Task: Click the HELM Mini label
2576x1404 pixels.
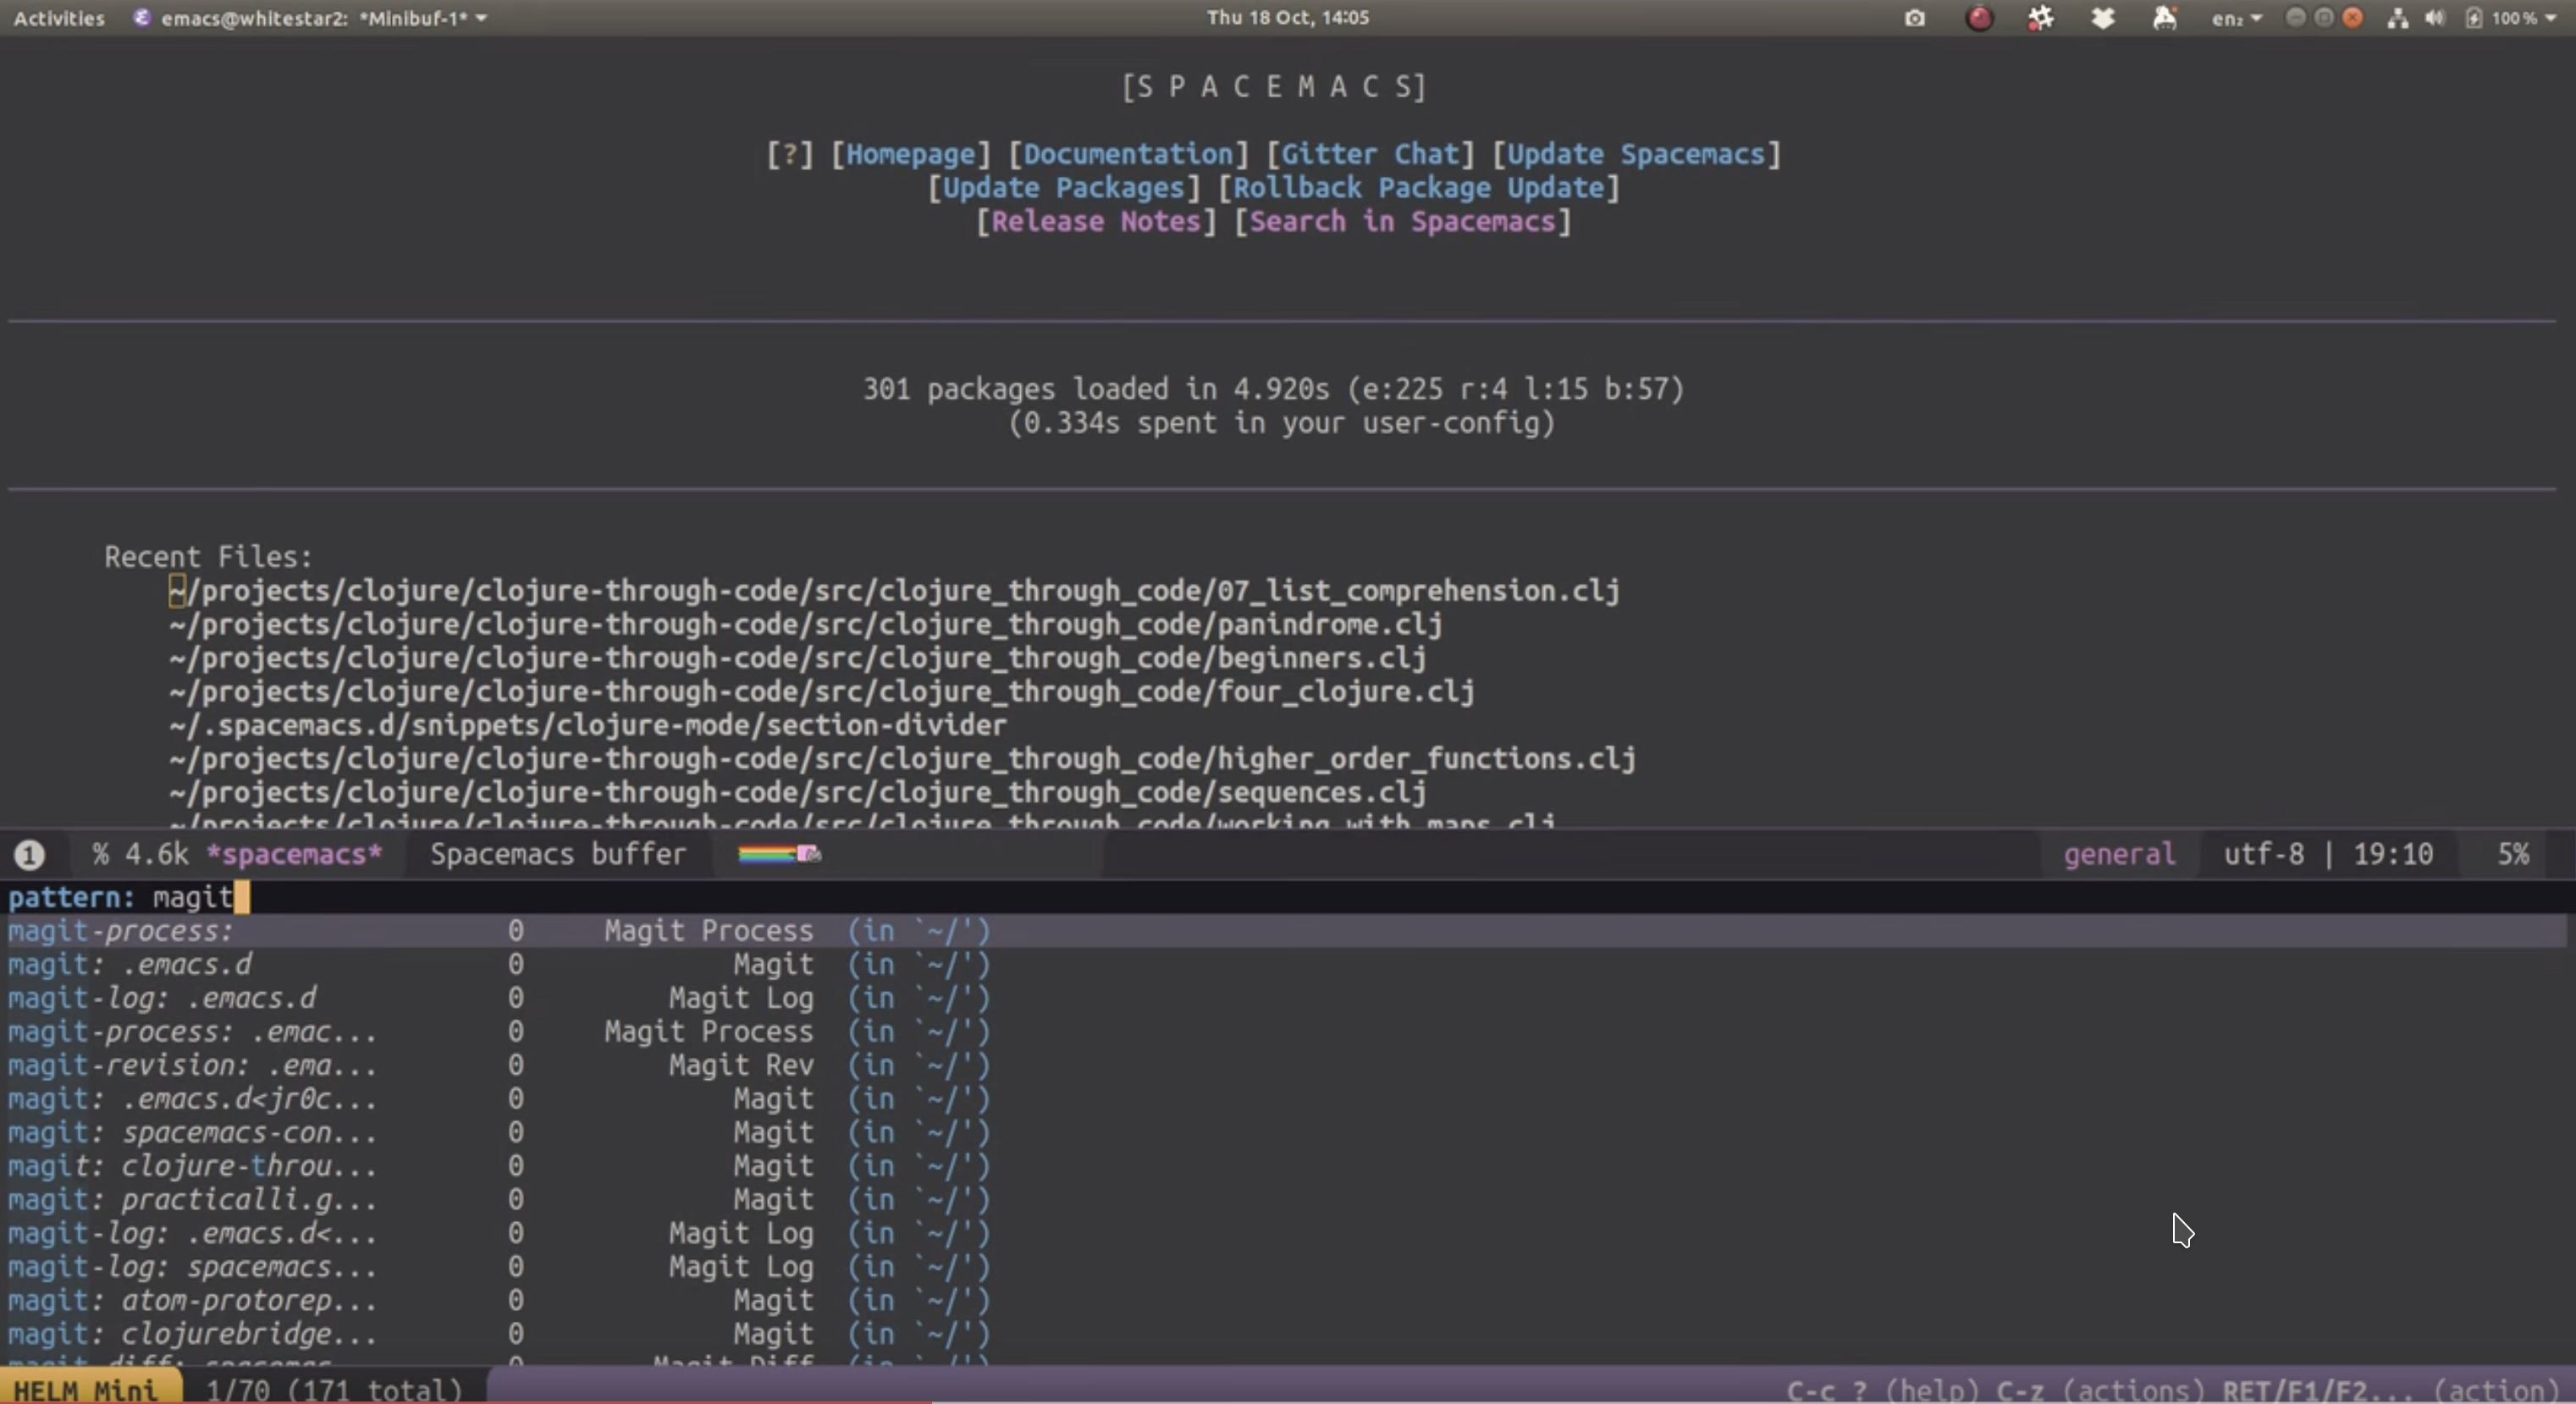Action: click(86, 1390)
